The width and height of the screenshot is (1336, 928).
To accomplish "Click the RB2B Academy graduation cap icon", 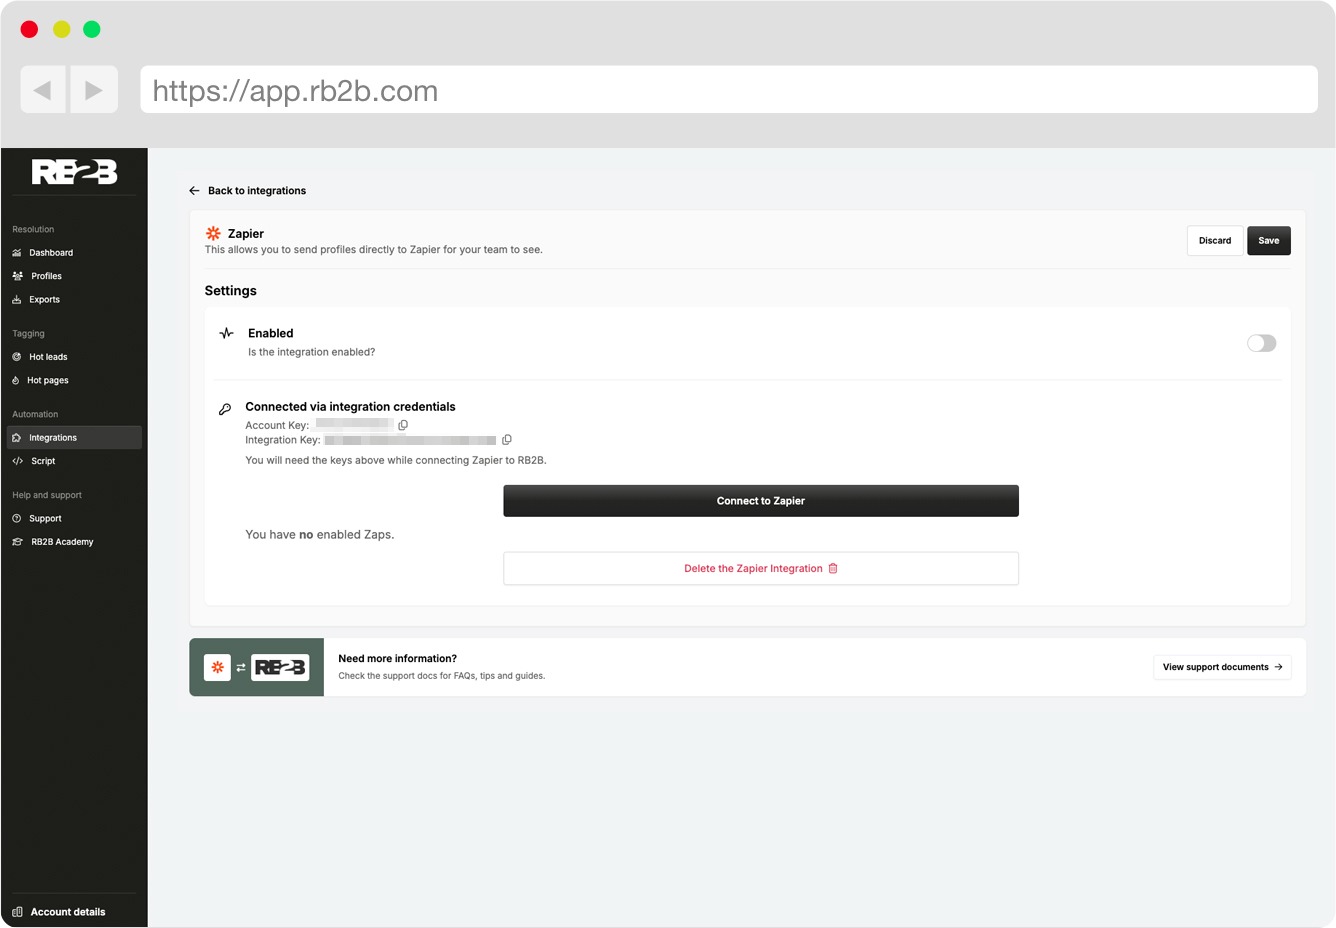I will [17, 542].
